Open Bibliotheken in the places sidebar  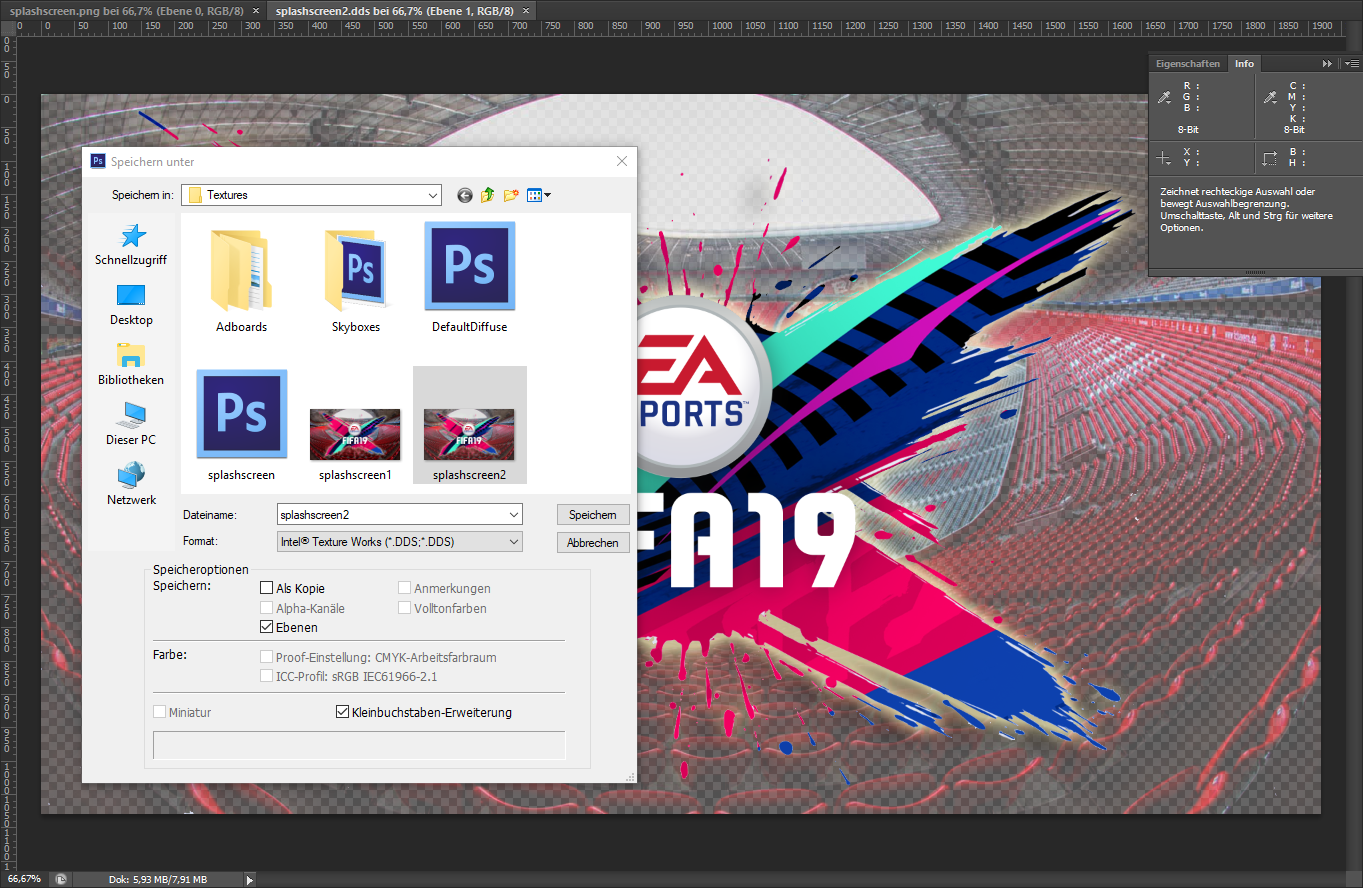click(x=131, y=366)
